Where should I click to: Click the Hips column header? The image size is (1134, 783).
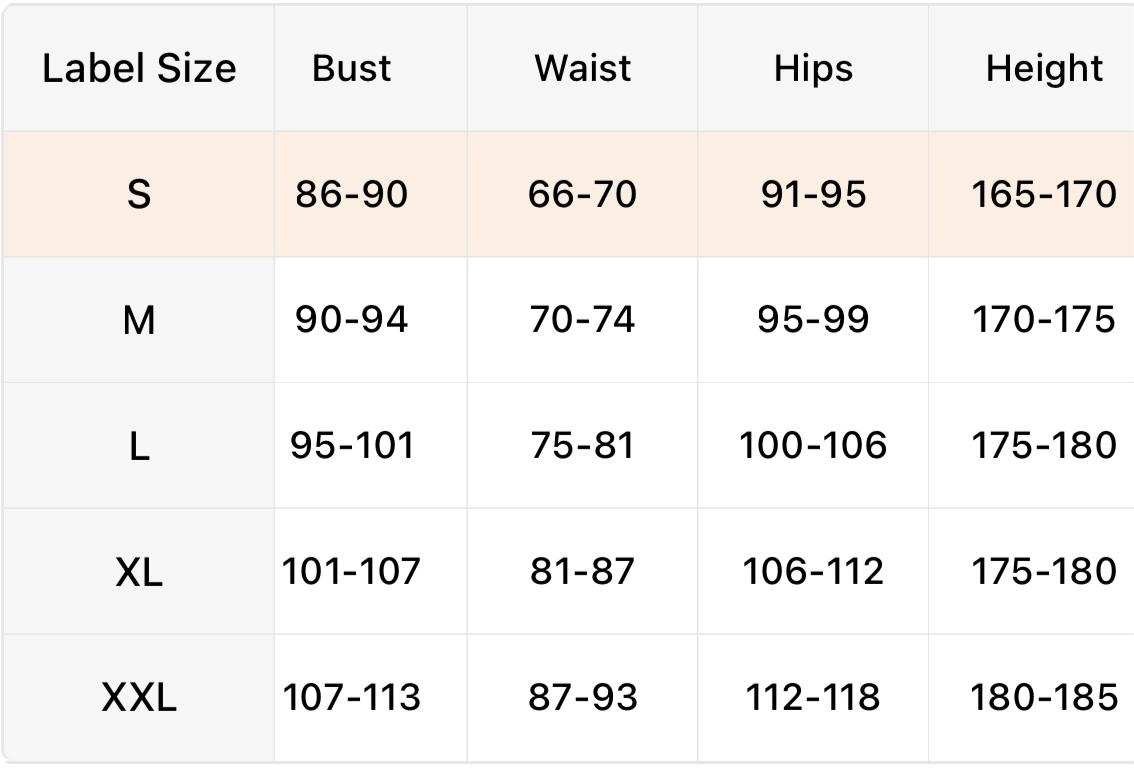(813, 68)
